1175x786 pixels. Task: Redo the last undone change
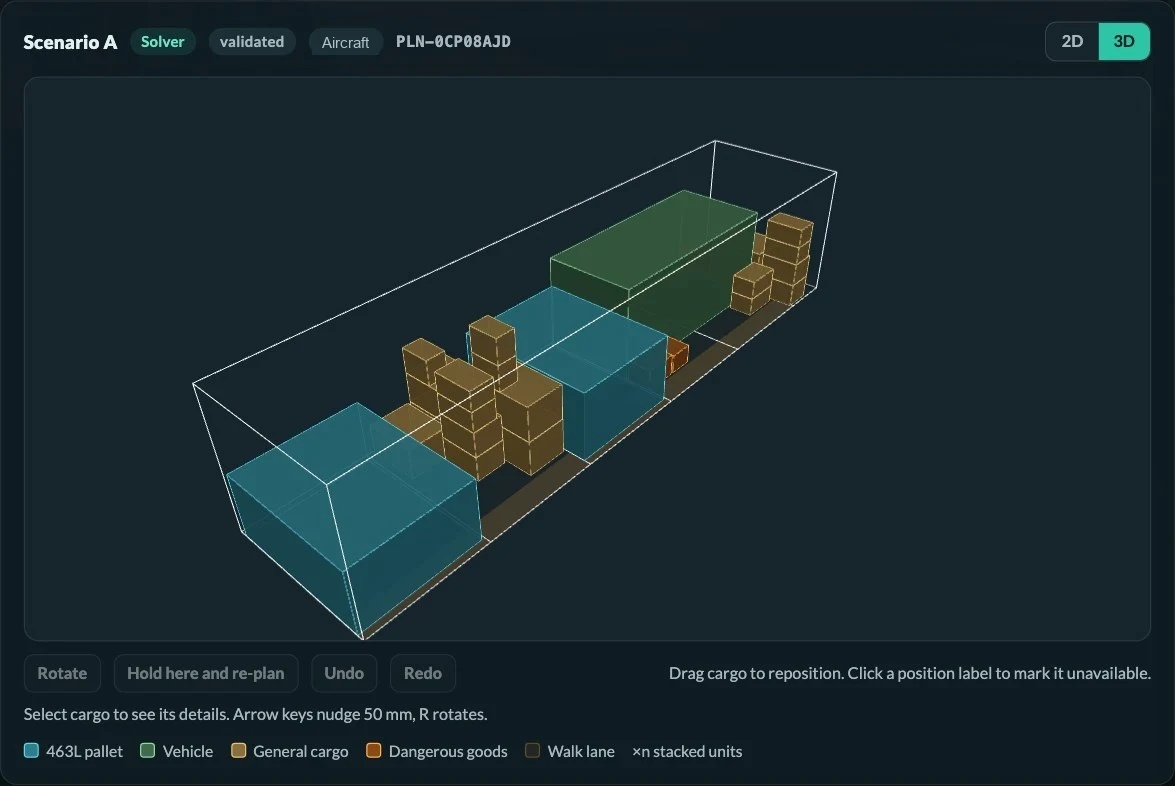pos(423,673)
